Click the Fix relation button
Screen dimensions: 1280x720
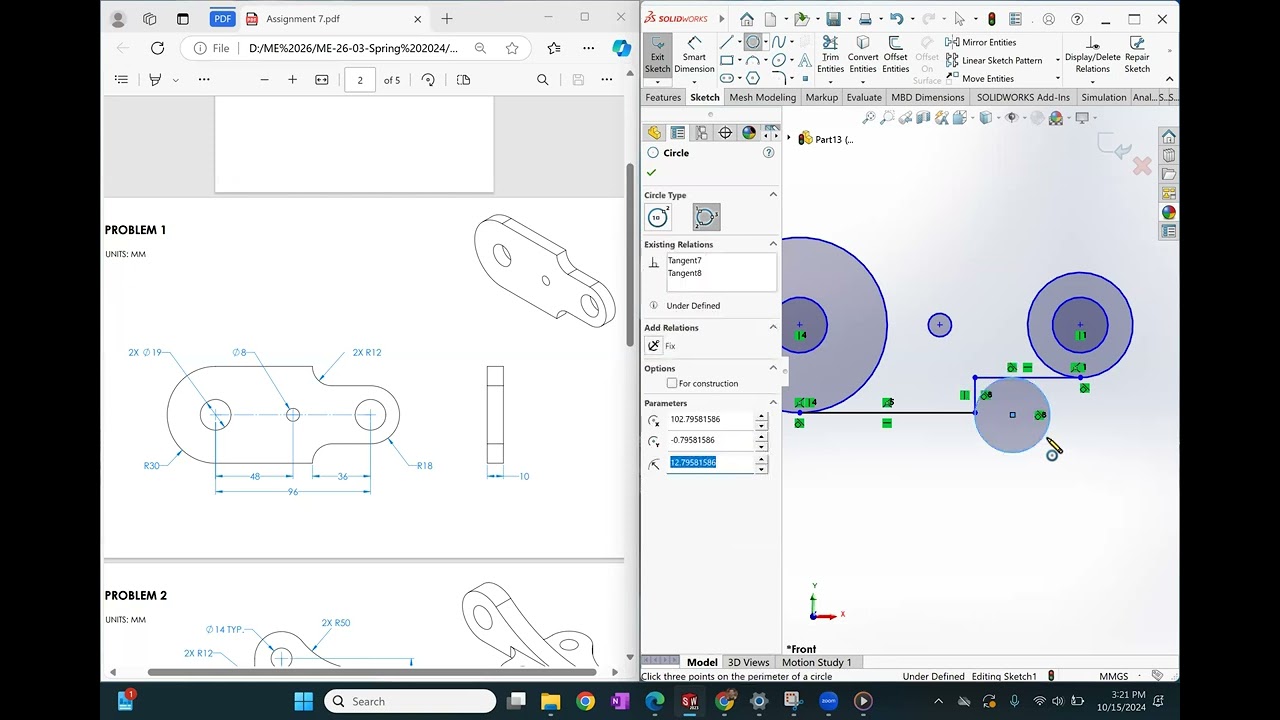(x=654, y=346)
